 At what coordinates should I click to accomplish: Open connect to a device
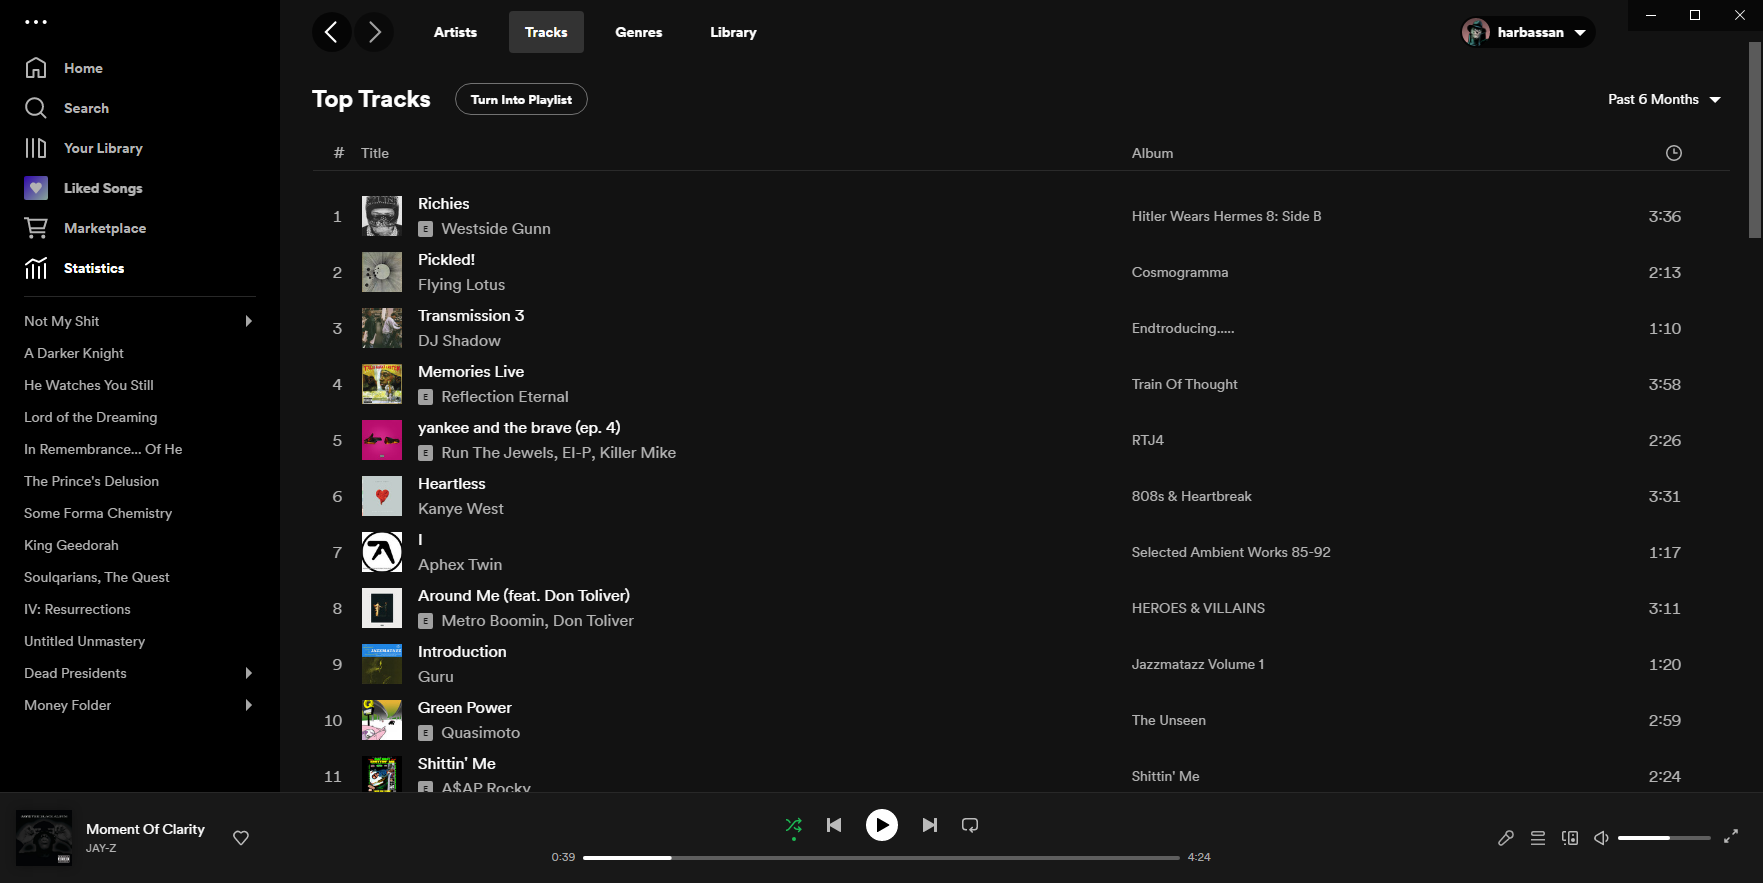[1569, 838]
